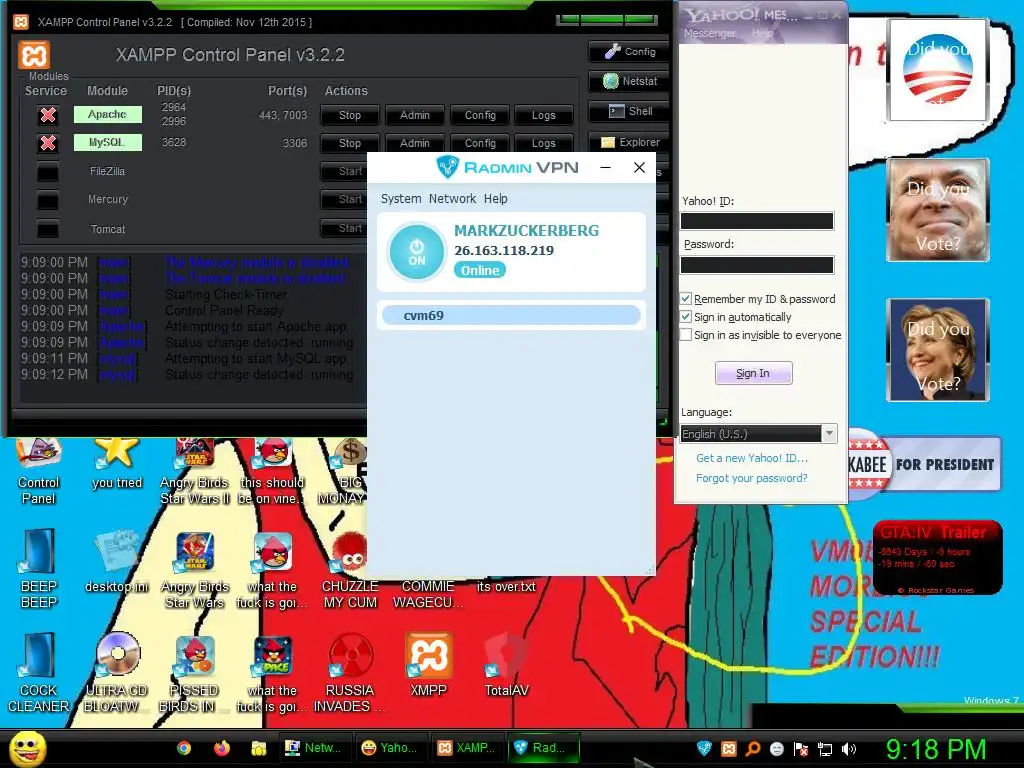Open Chrome from the taskbar
The width and height of the screenshot is (1024, 768).
pyautogui.click(x=184, y=748)
